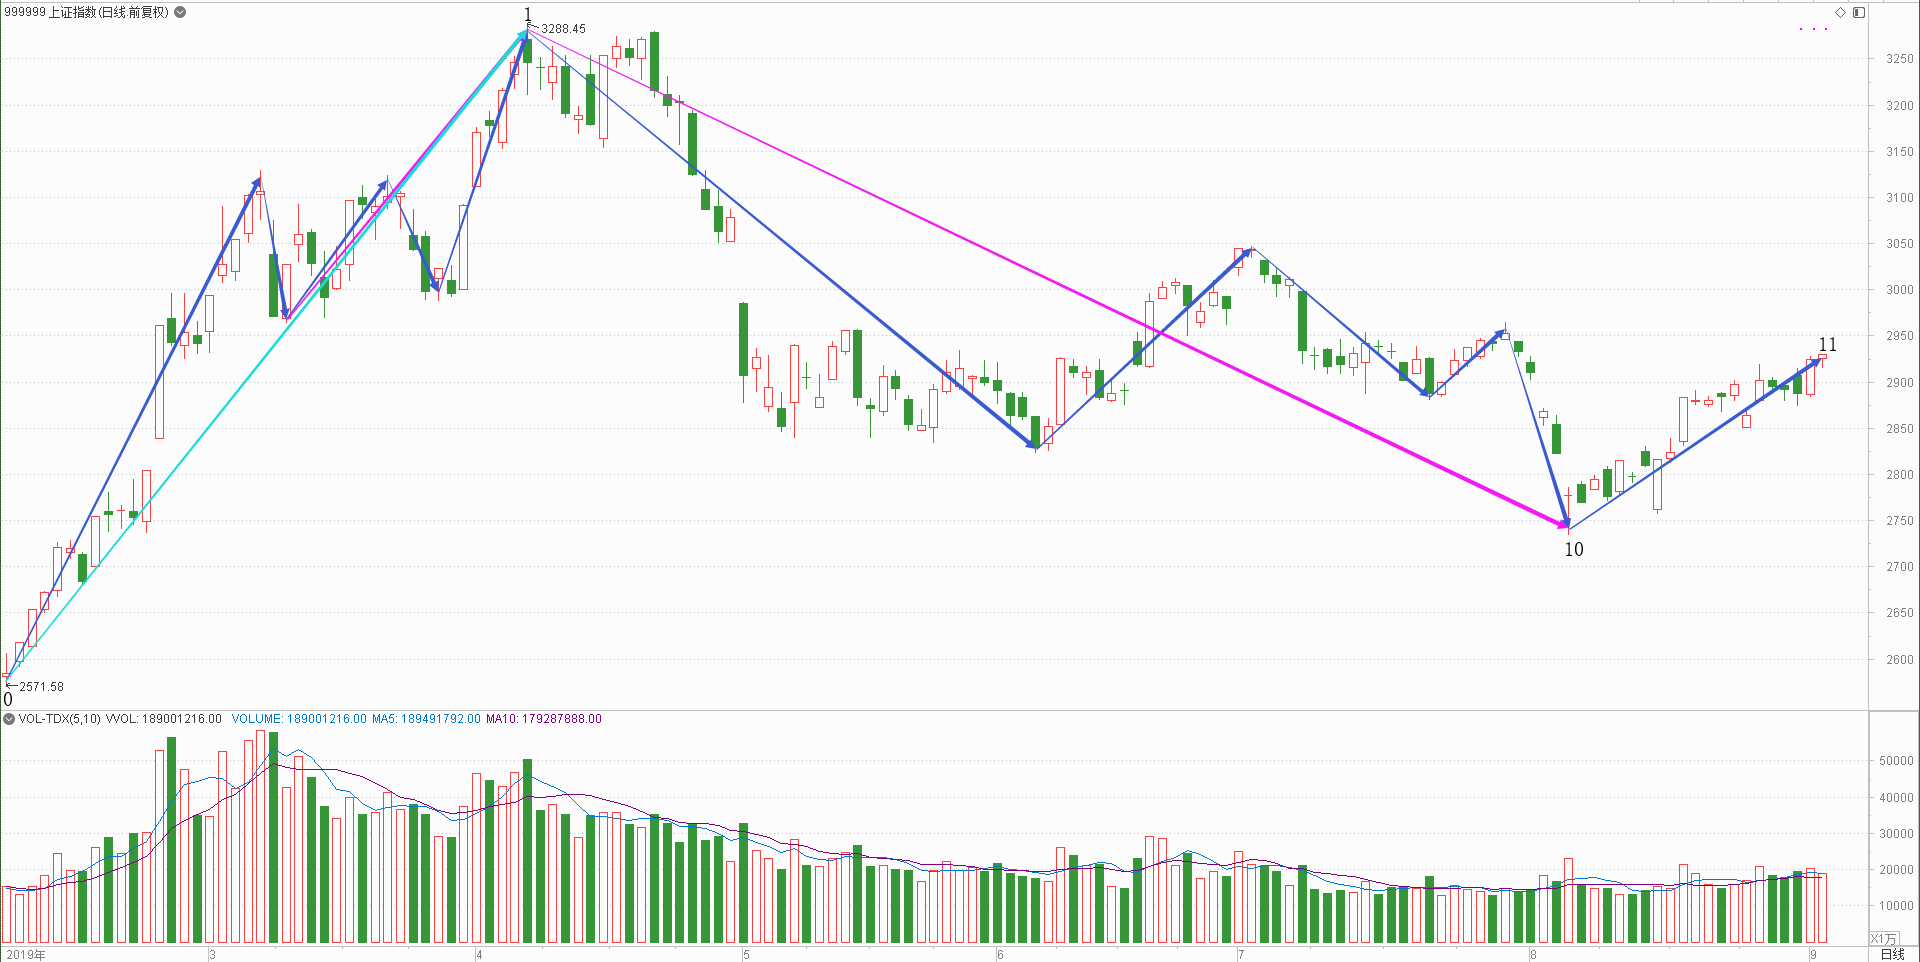Click the VOLUME value label
Image resolution: width=1920 pixels, height=962 pixels.
[x=299, y=719]
